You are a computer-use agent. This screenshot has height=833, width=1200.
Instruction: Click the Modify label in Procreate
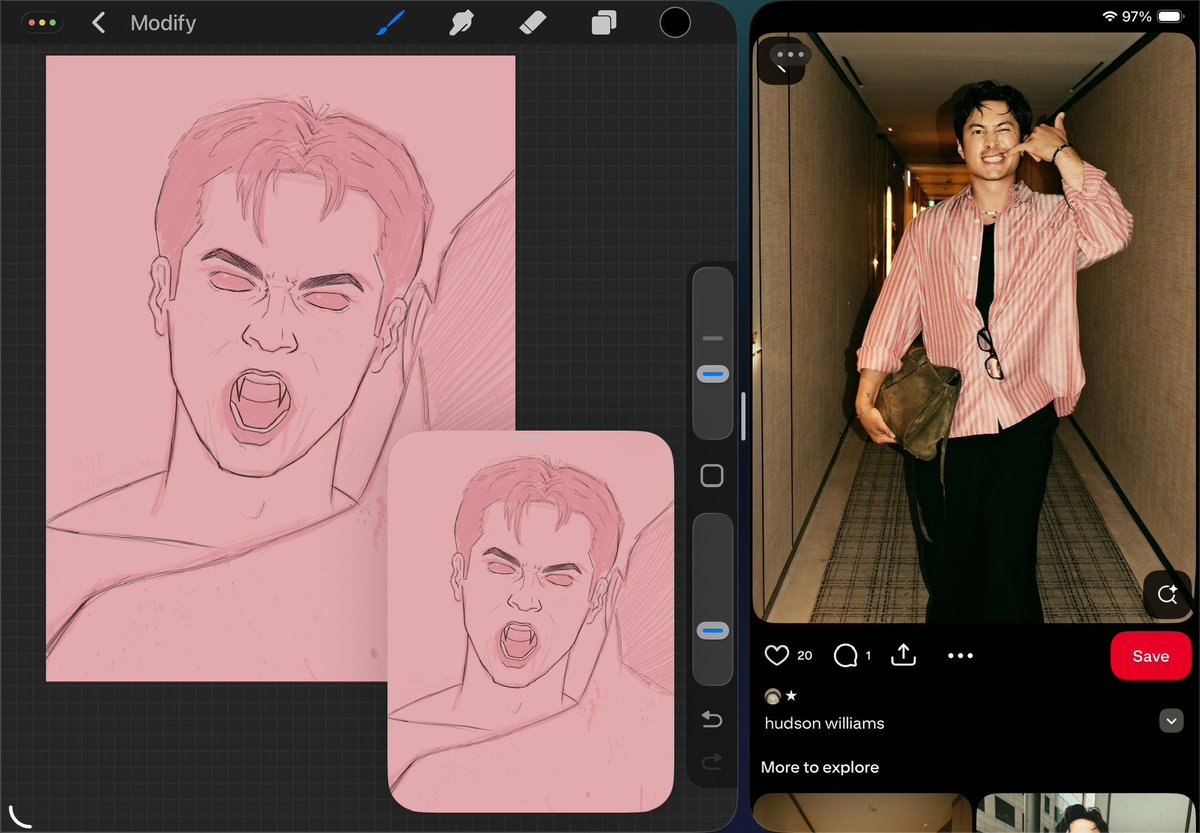(163, 22)
